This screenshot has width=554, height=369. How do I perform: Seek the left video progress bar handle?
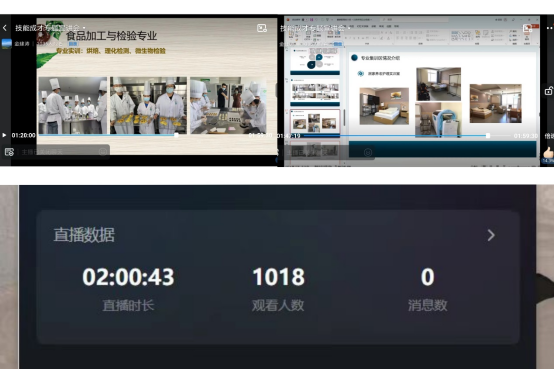click(176, 135)
